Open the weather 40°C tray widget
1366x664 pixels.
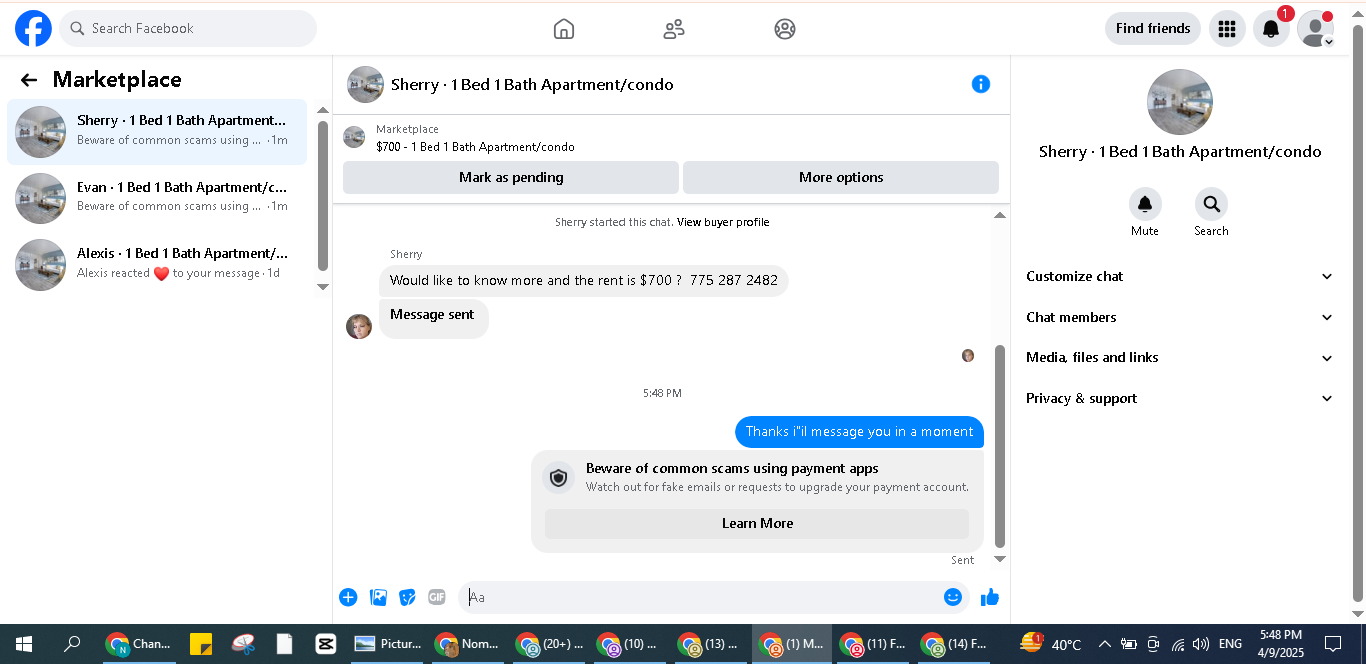1051,644
